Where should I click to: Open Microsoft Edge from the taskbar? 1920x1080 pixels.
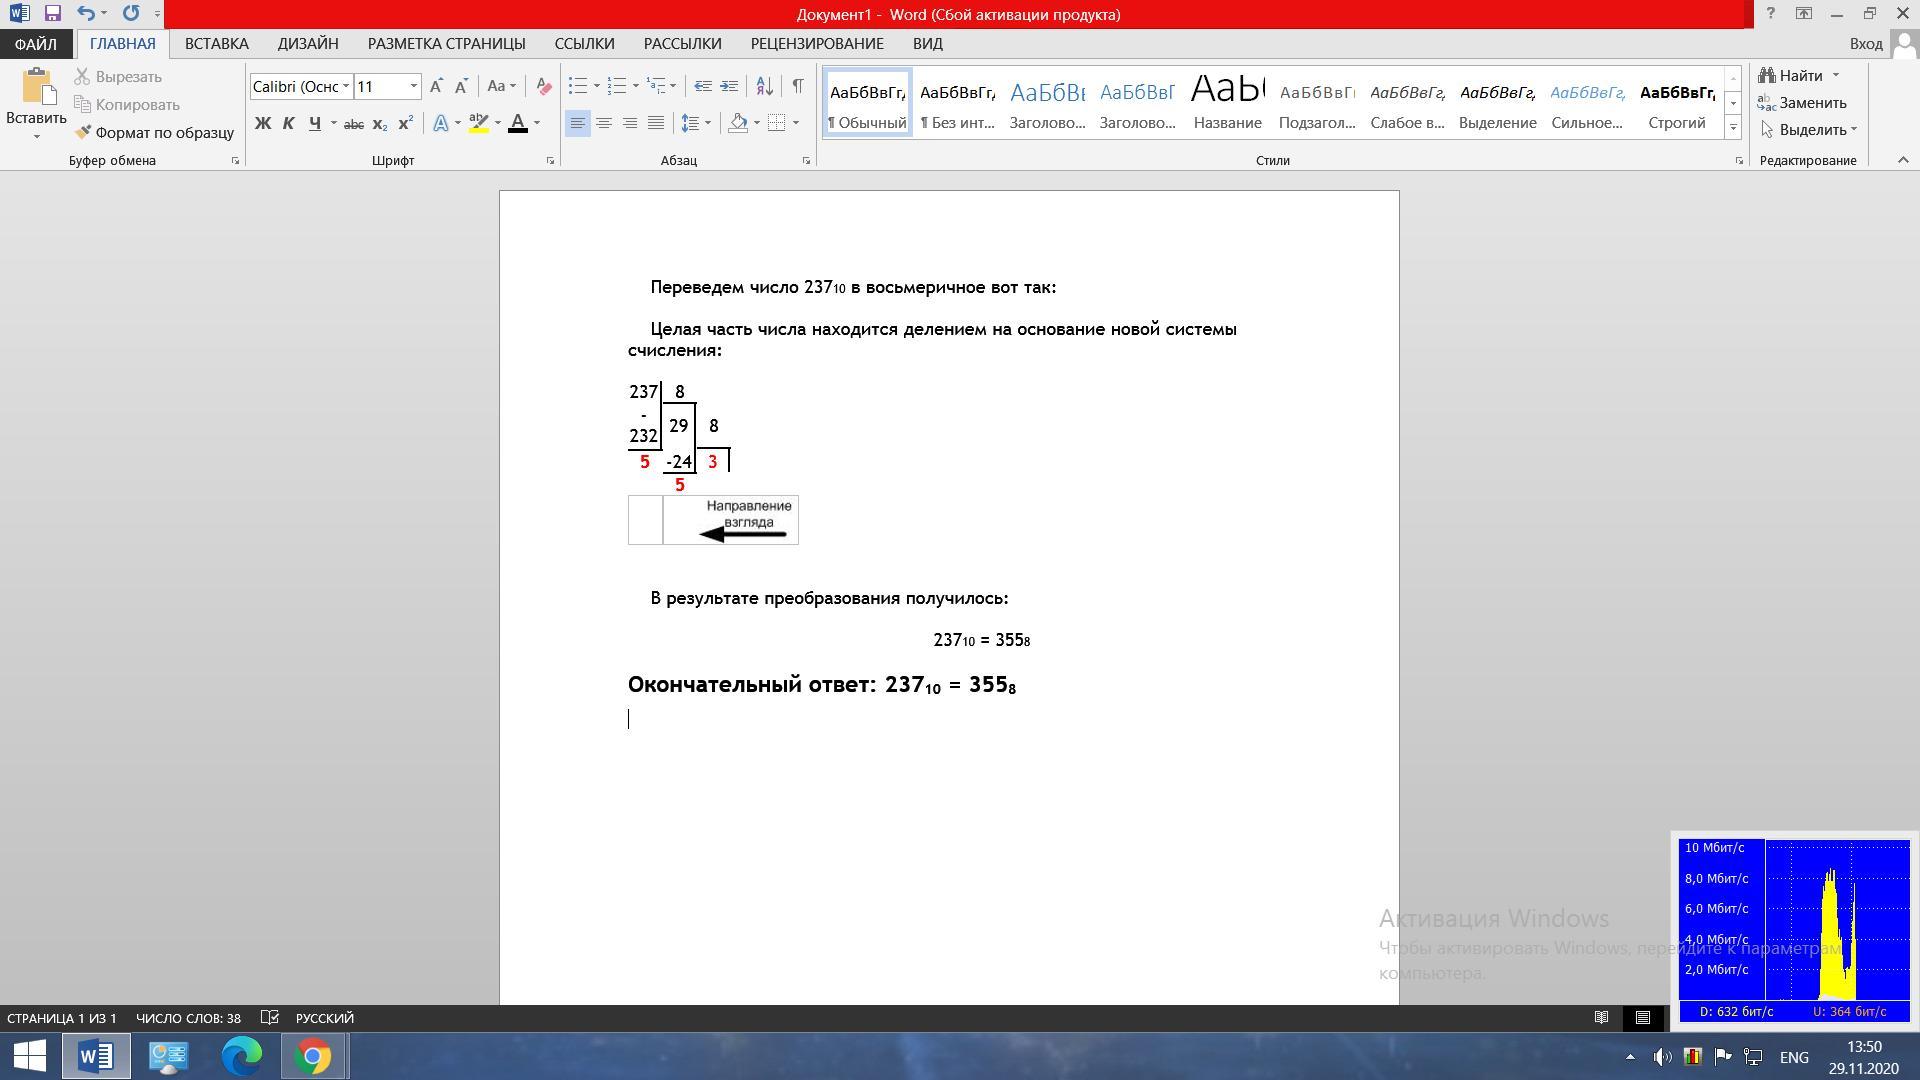241,1056
